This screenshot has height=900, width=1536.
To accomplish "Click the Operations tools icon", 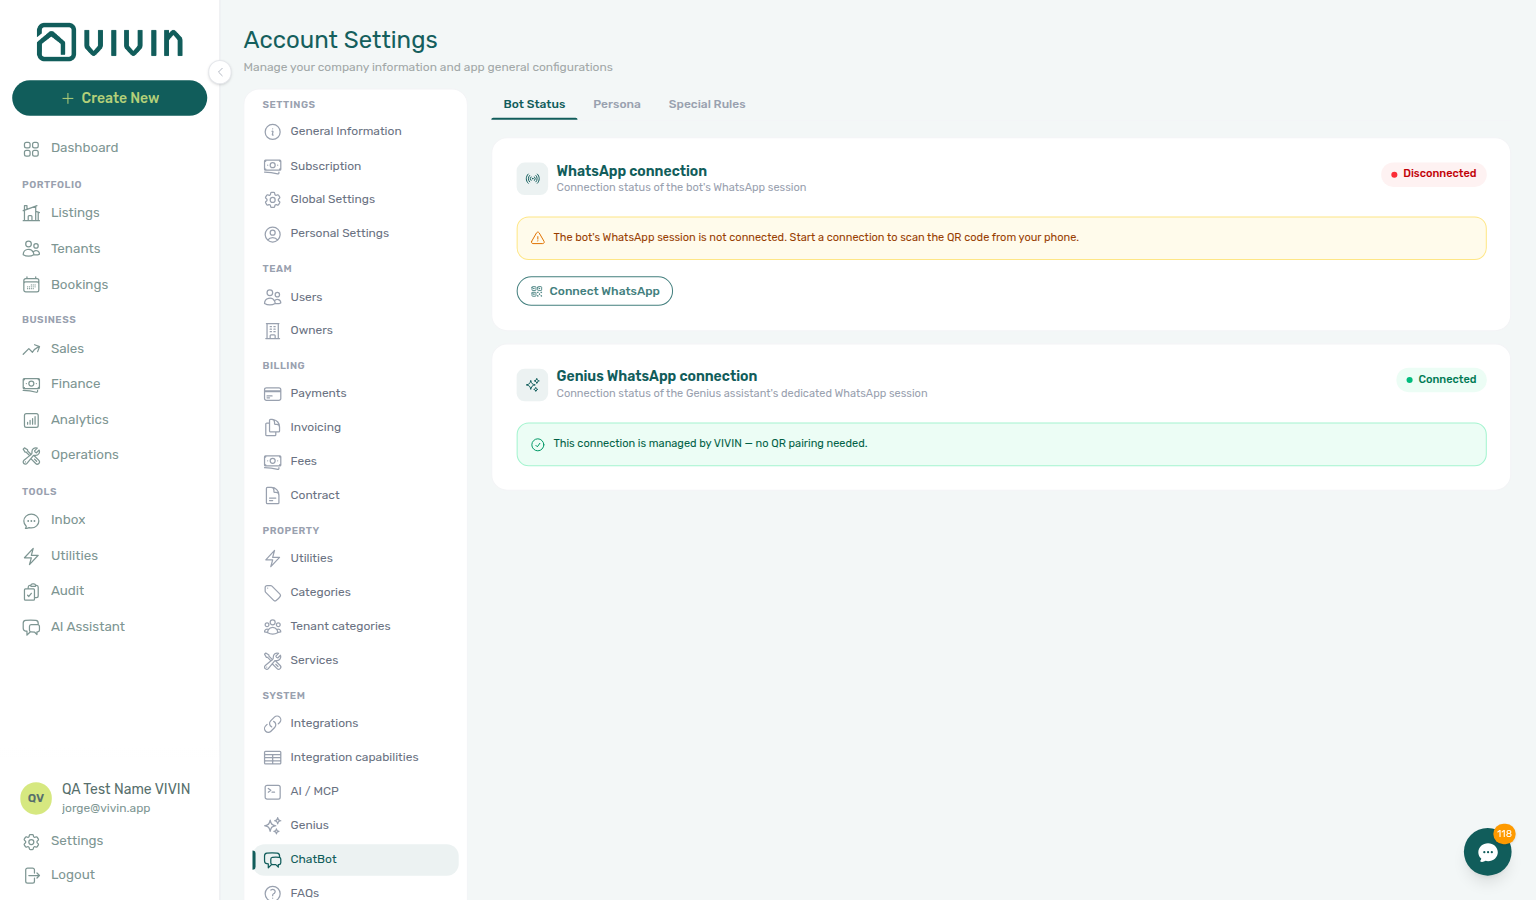I will [31, 455].
